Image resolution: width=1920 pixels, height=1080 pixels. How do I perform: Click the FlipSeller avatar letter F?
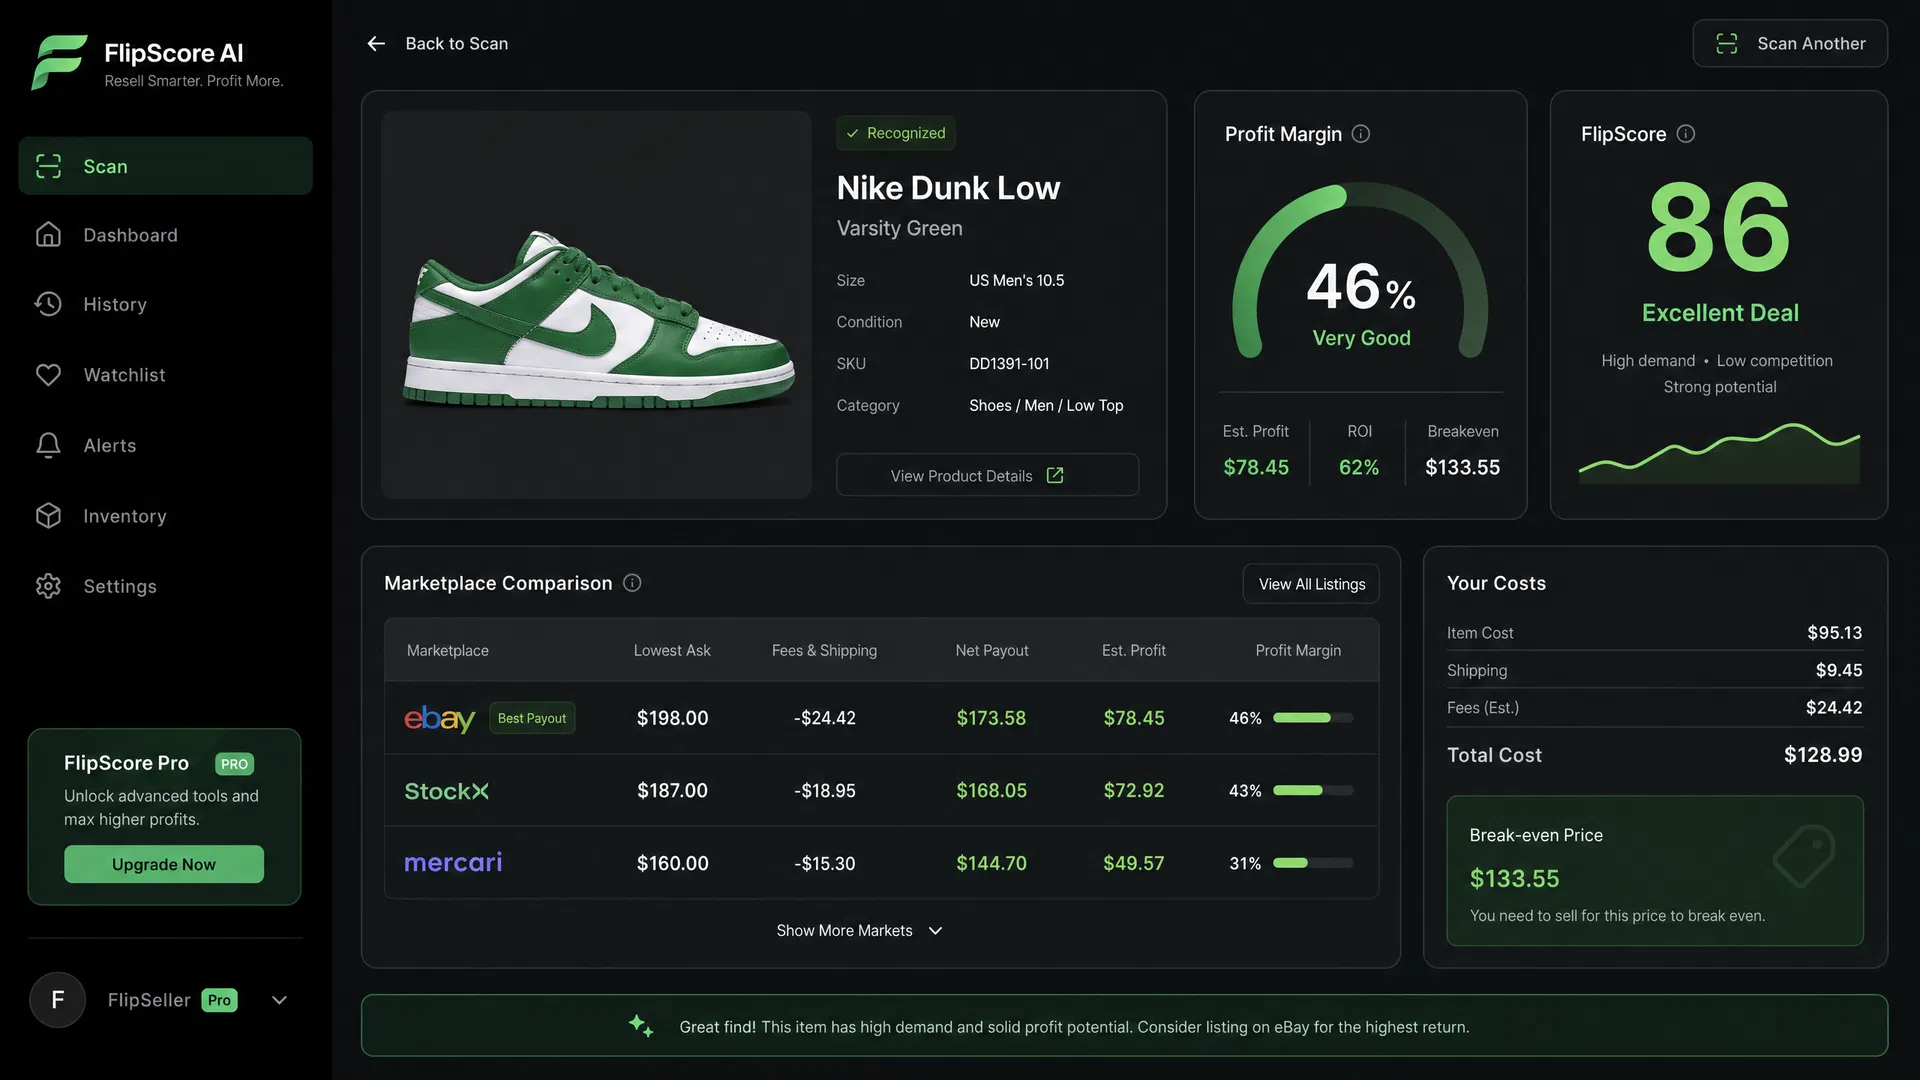click(58, 1000)
